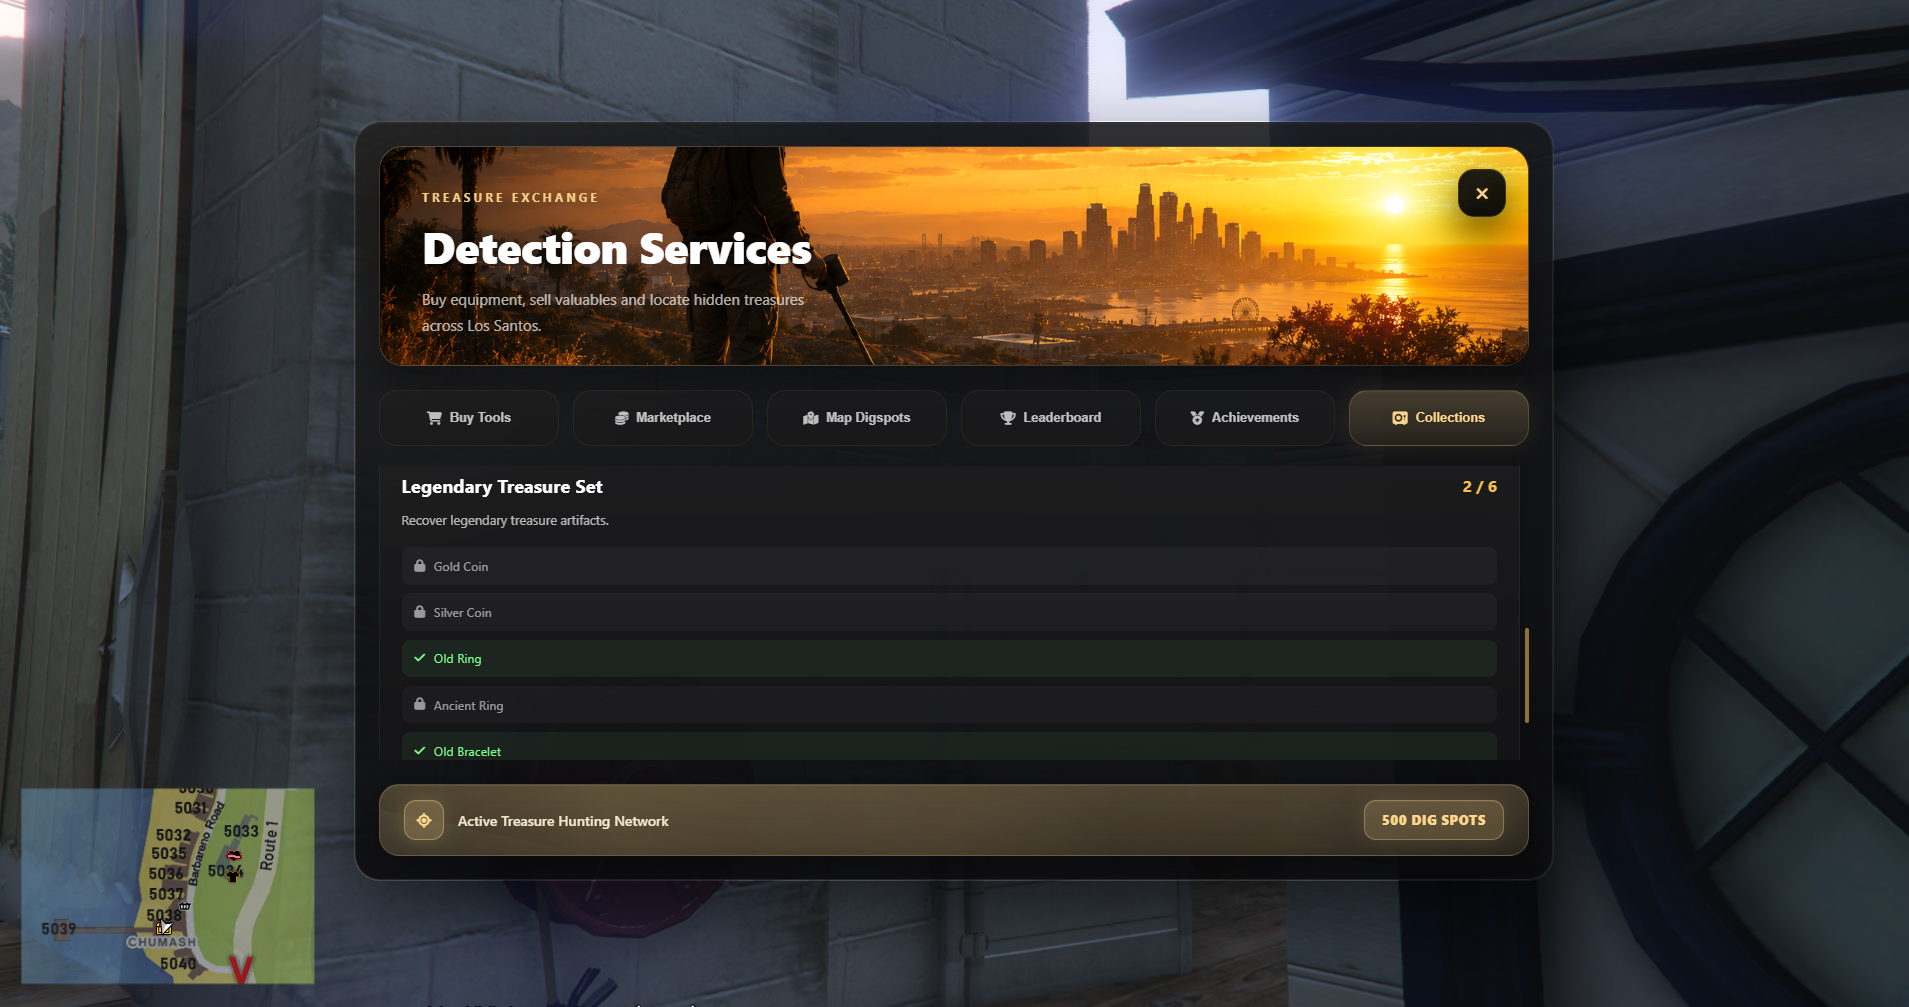The width and height of the screenshot is (1909, 1007).
Task: Click the checkmark icon beside Old Ring
Action: tap(420, 658)
